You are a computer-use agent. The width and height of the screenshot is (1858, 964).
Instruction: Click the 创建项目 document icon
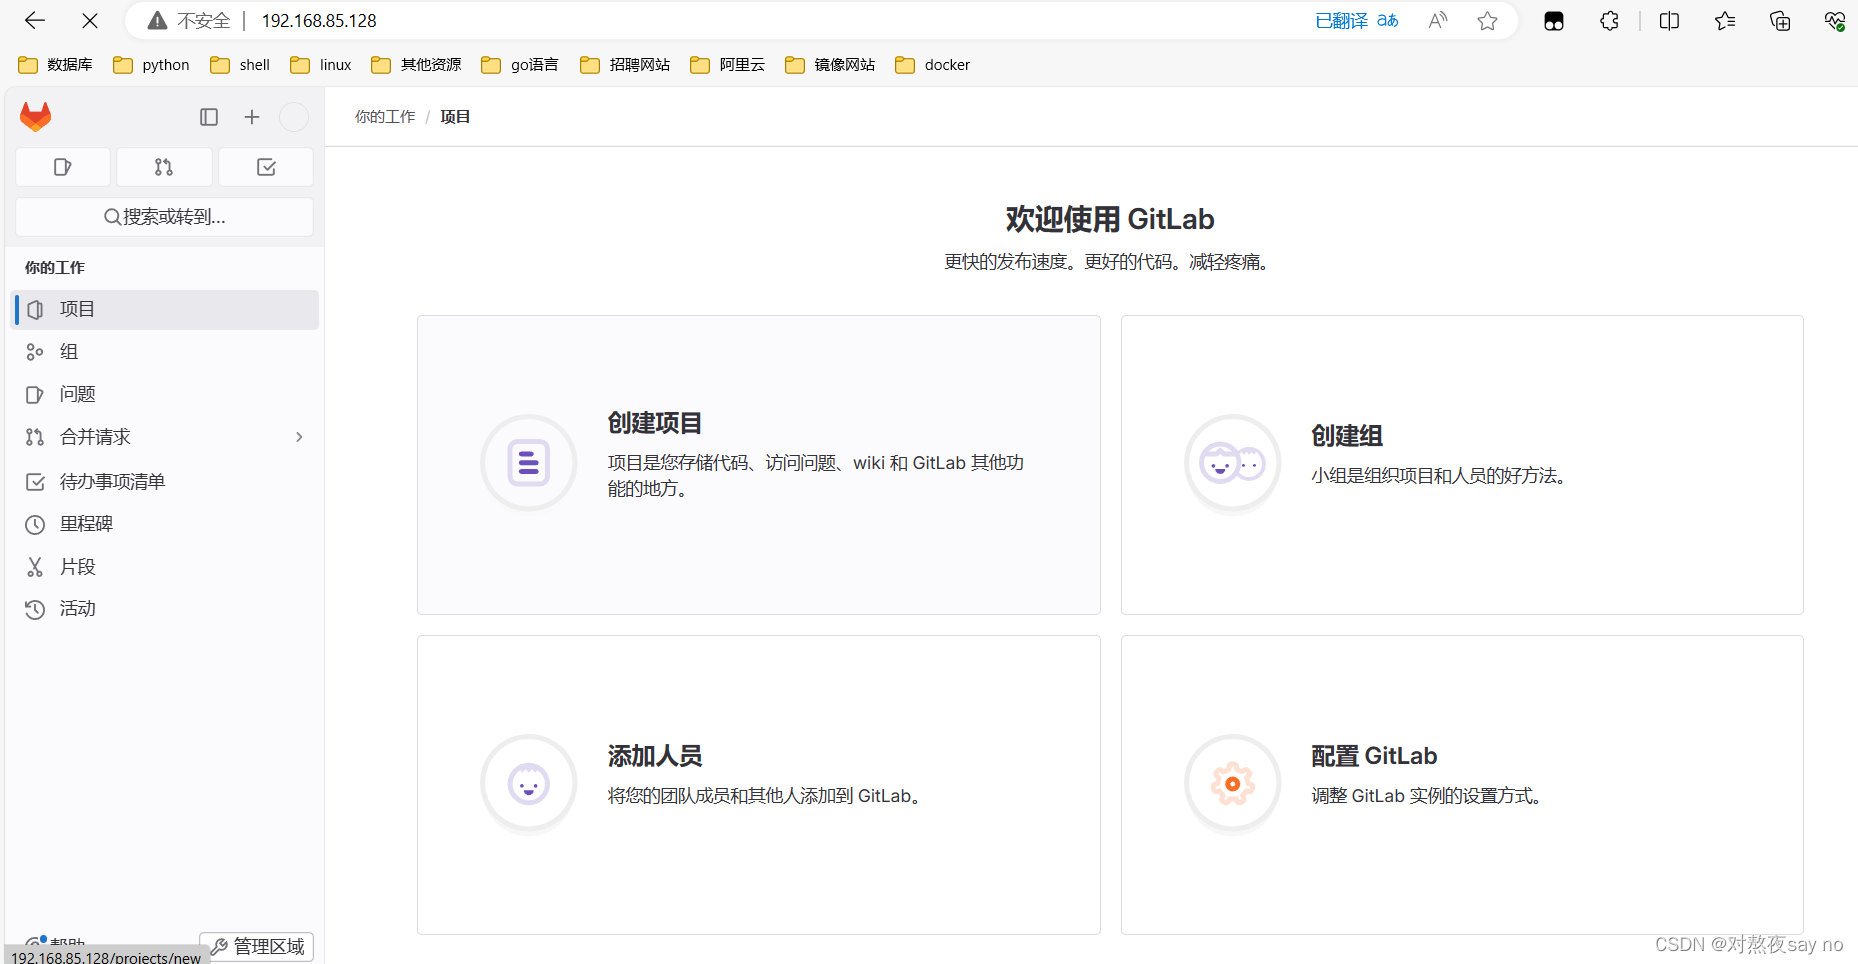pos(529,463)
